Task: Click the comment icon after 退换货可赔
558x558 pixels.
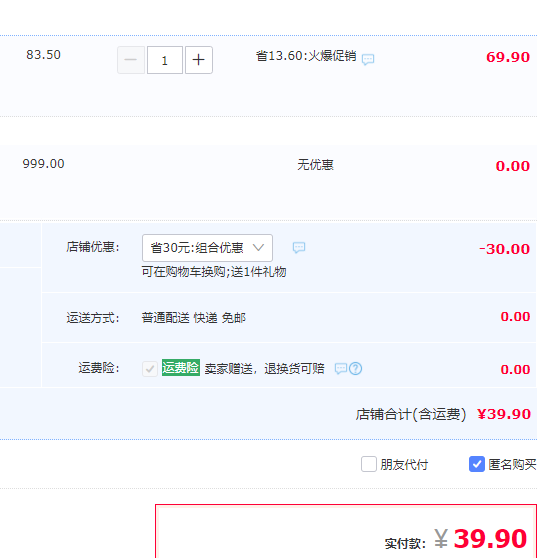Action: 341,369
